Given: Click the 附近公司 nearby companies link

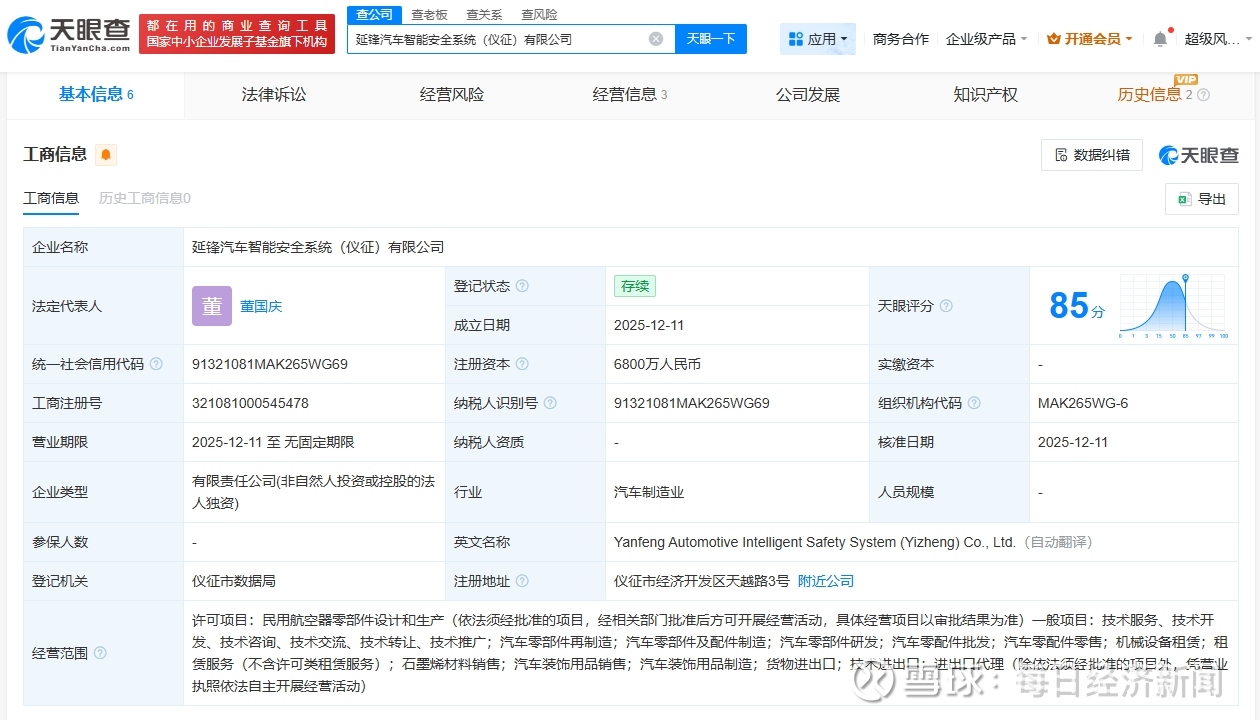Looking at the screenshot, I should pyautogui.click(x=826, y=581).
